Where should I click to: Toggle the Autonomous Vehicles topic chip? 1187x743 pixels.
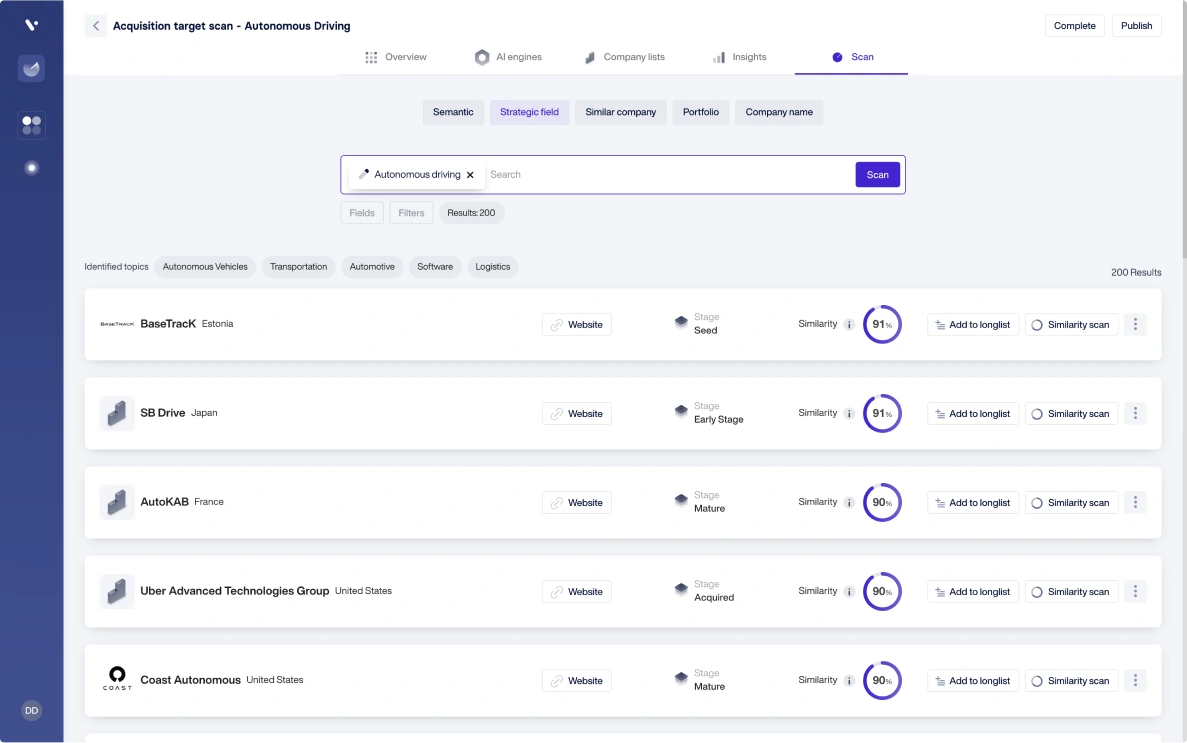[205, 267]
